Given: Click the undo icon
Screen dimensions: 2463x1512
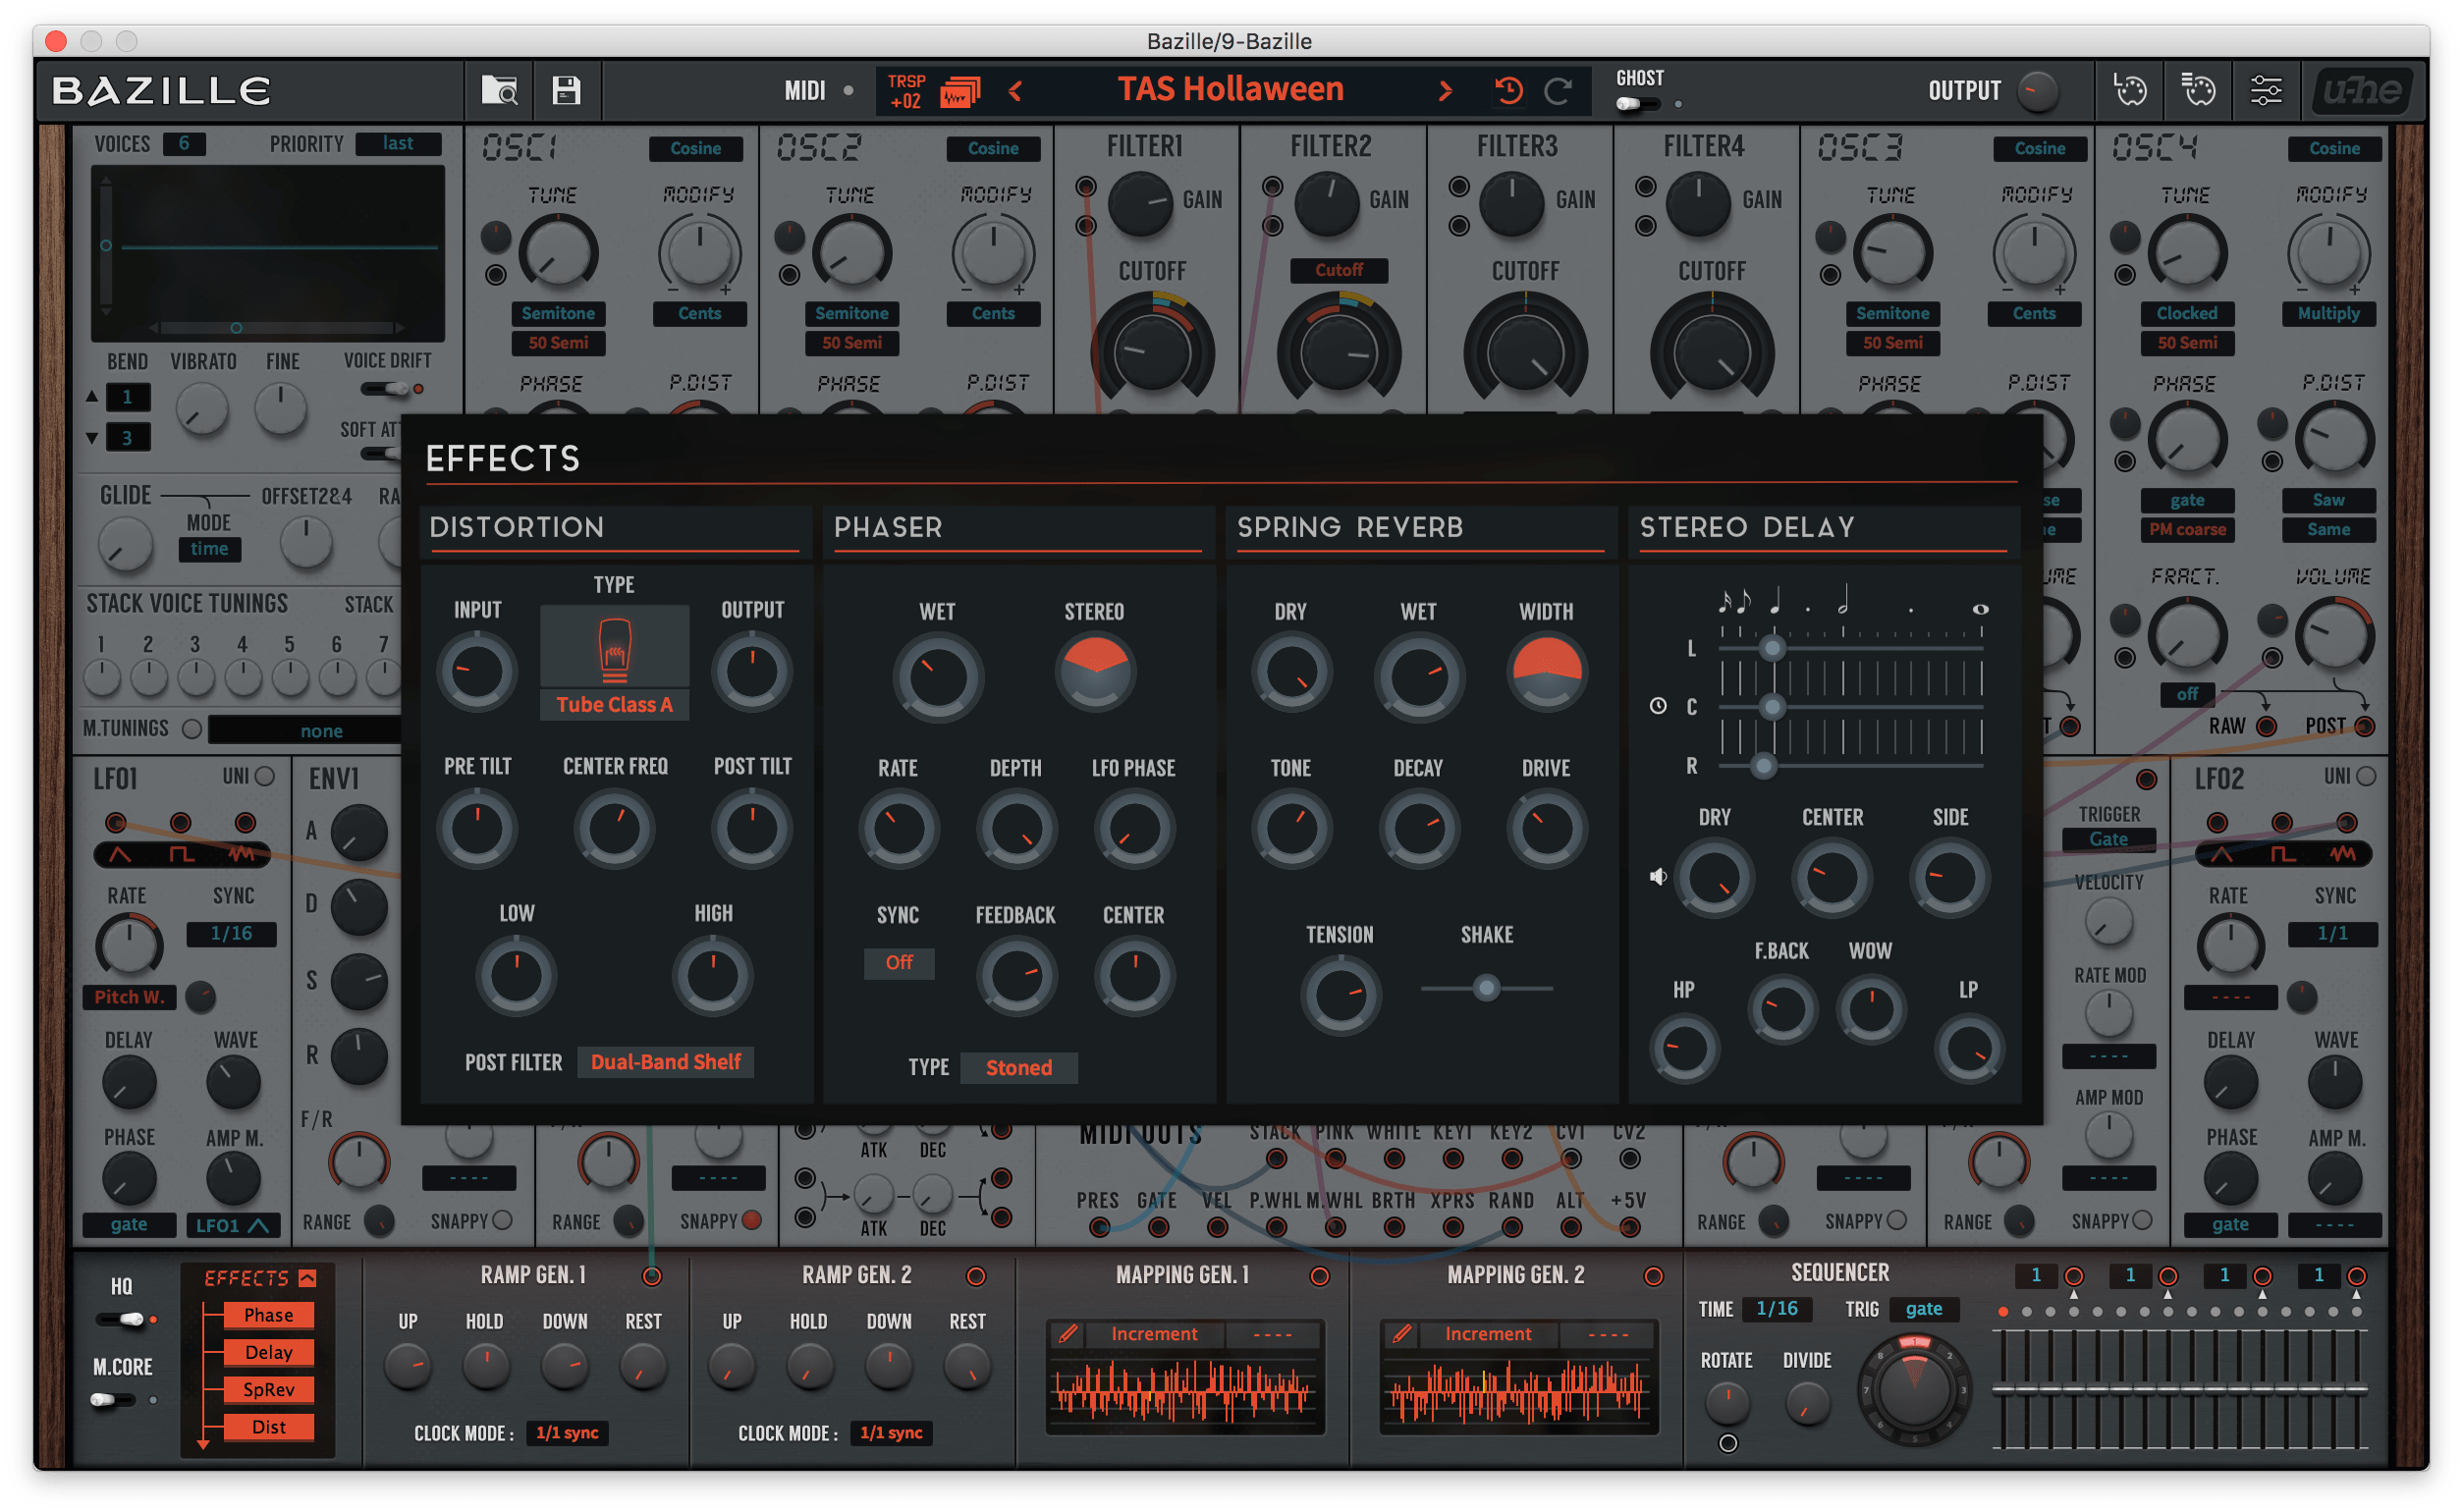Looking at the screenshot, I should [x=1508, y=91].
